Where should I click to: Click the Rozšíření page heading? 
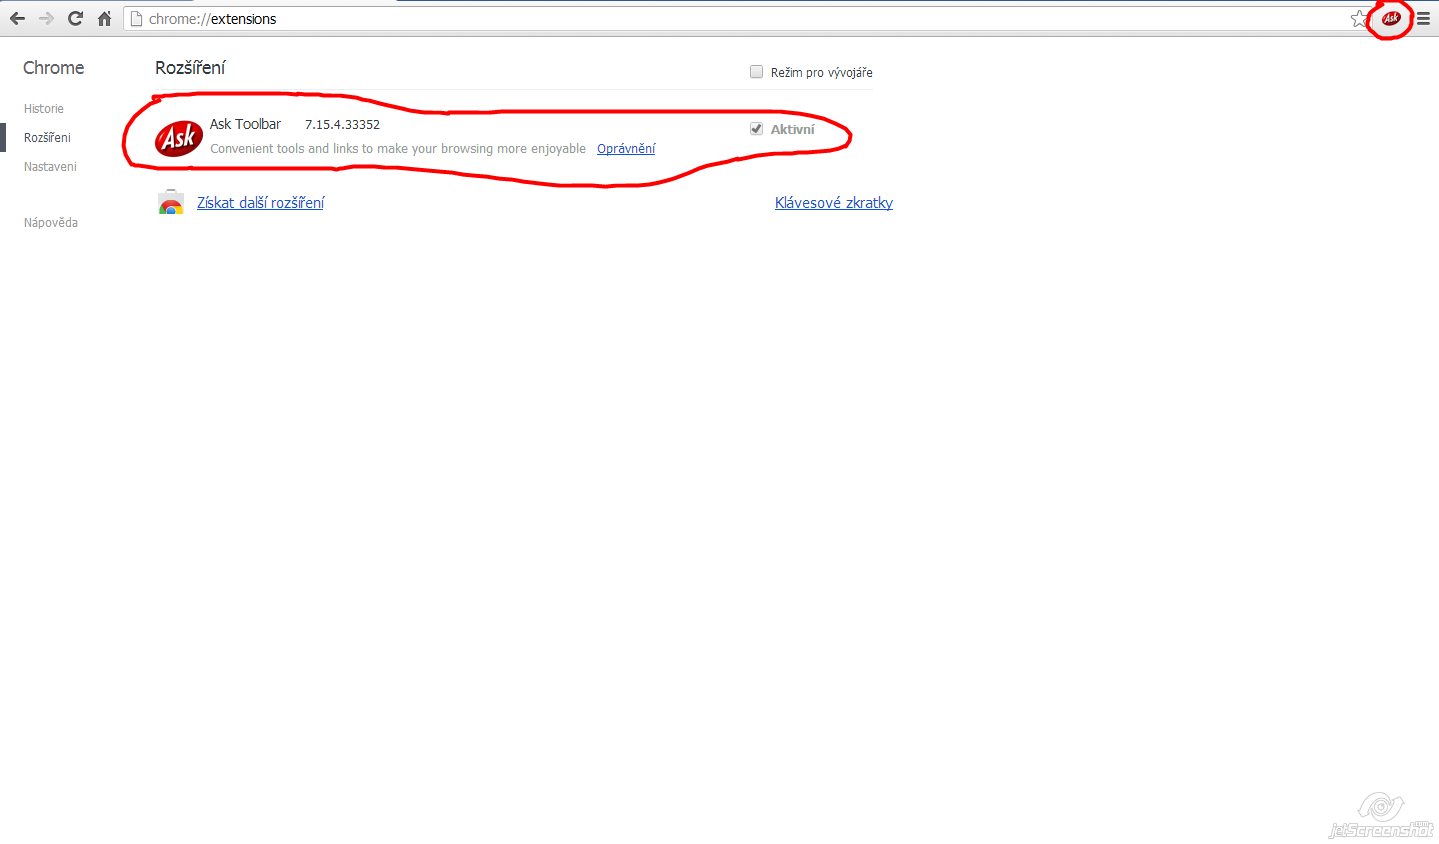pyautogui.click(x=190, y=68)
